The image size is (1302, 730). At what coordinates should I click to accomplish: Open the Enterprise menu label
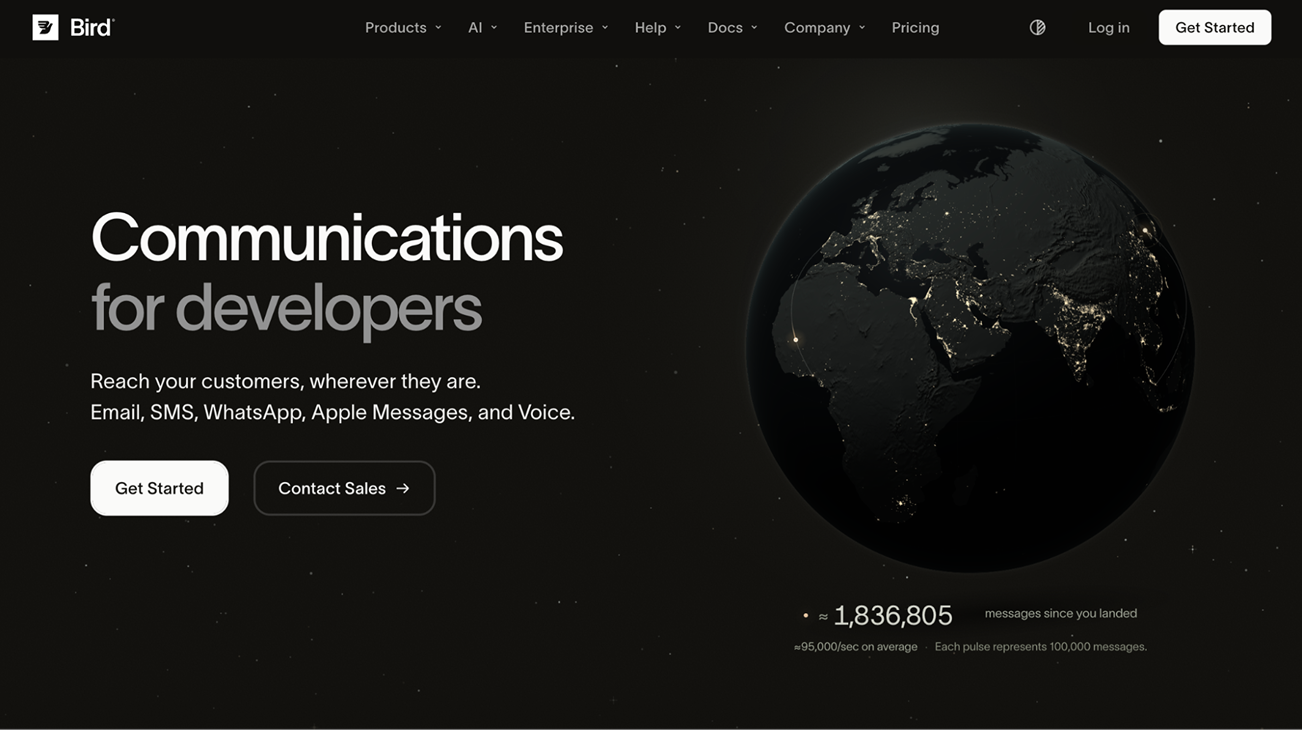tap(558, 28)
